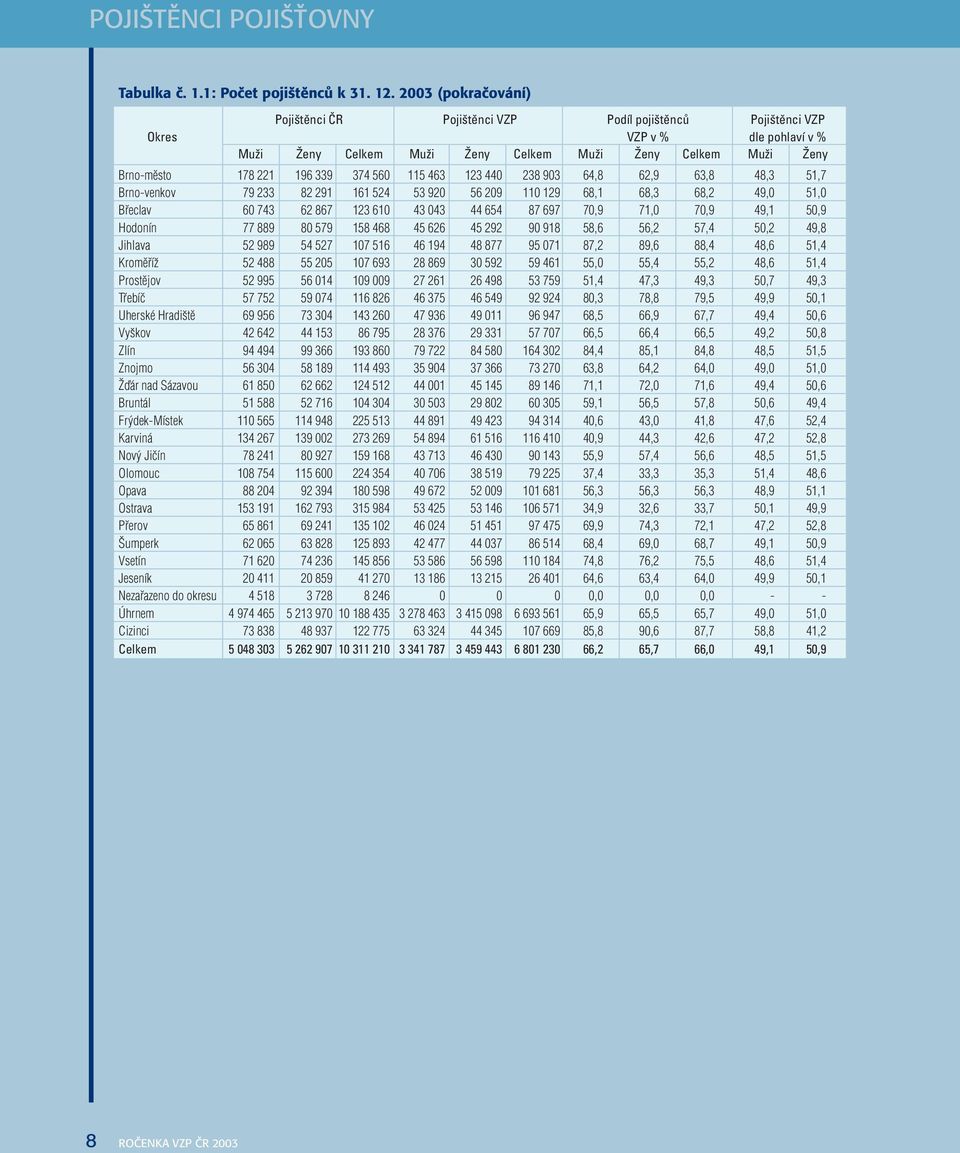Click the Vyškov row label
Image resolution: width=960 pixels, height=1153 pixels.
[135, 333]
